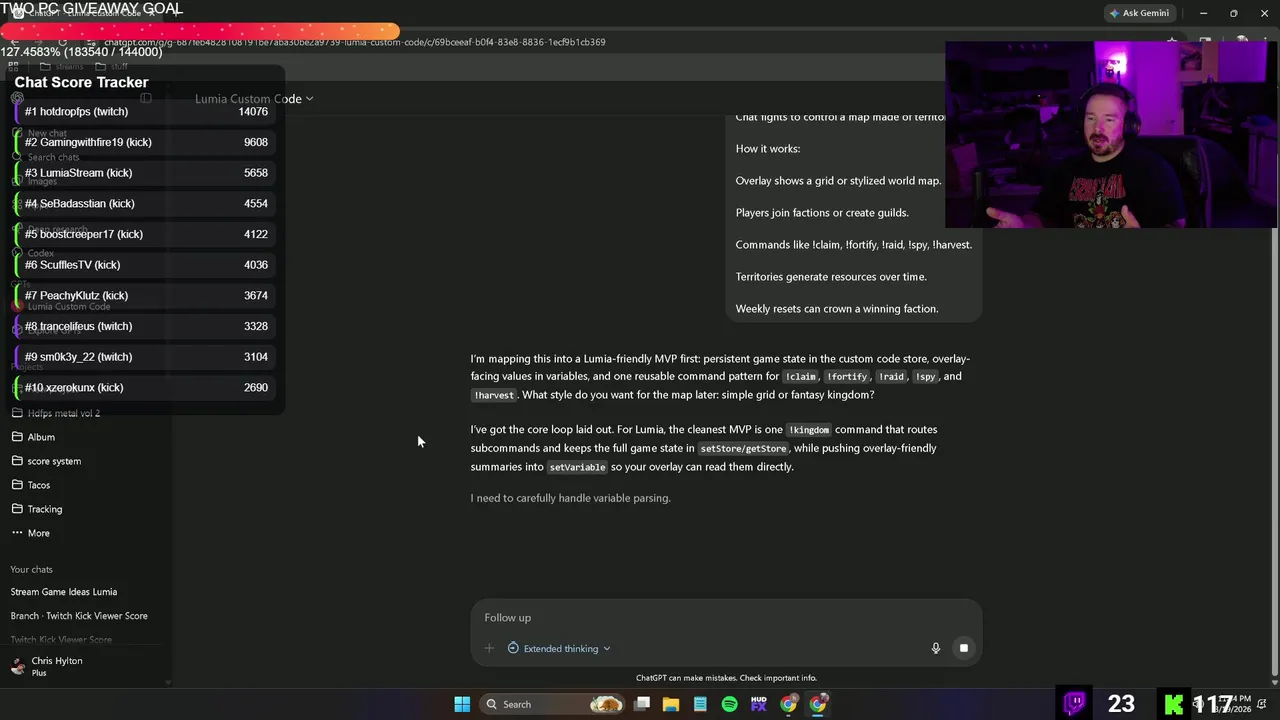Click the setVariable inline code
This screenshot has width=1280, height=720.
pos(577,467)
